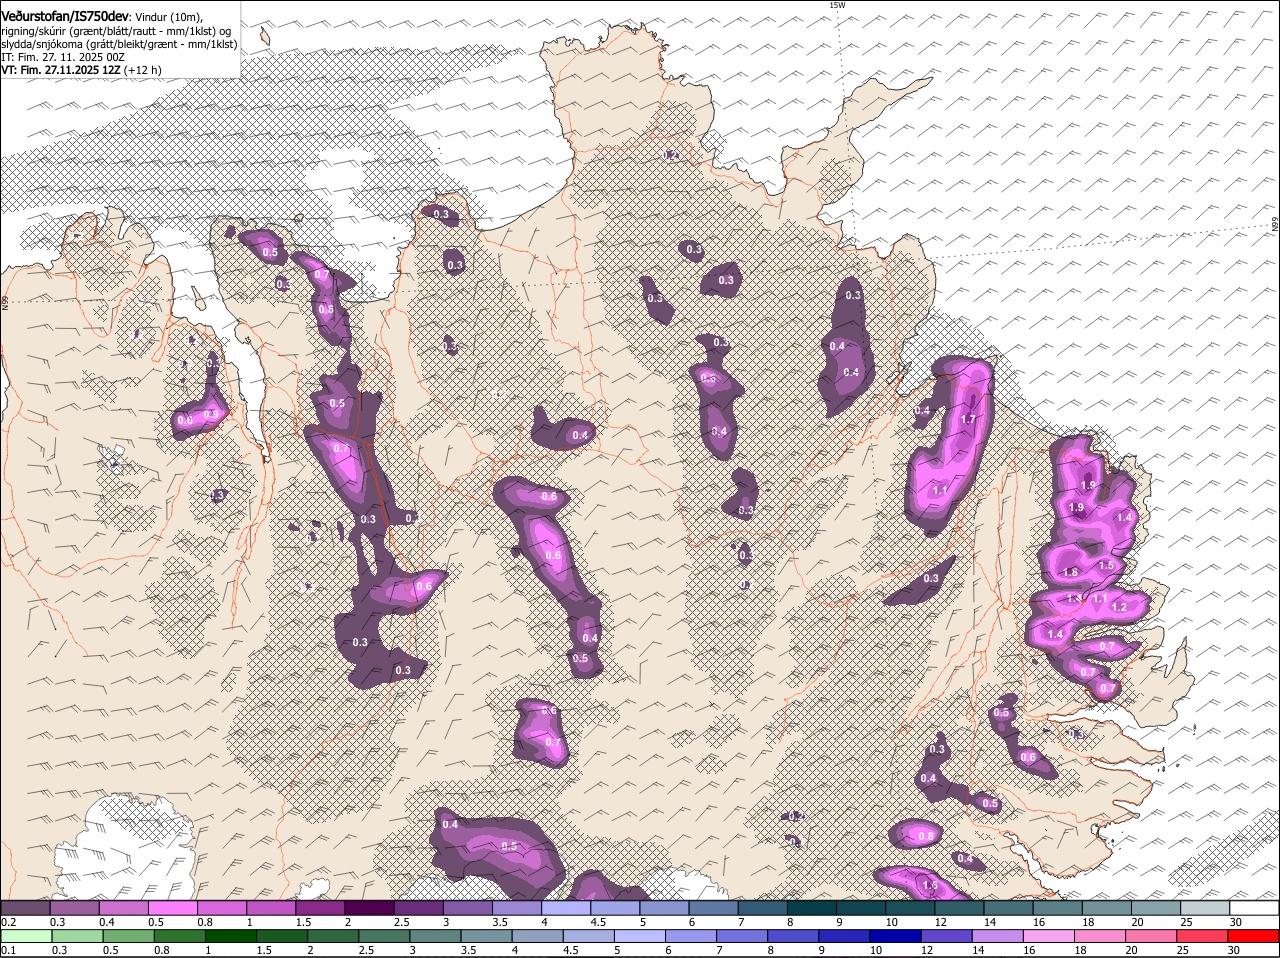Click the Veðurstofan/IS750dev title text

point(65,16)
